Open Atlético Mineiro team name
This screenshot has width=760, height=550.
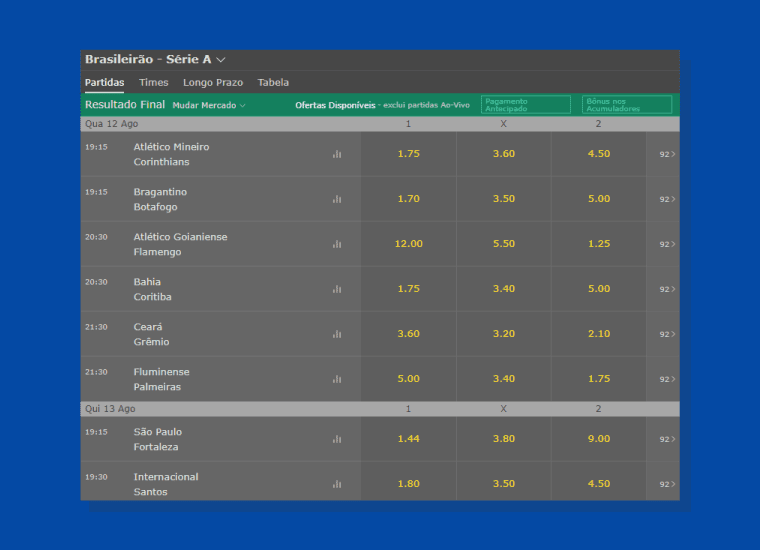(x=171, y=147)
